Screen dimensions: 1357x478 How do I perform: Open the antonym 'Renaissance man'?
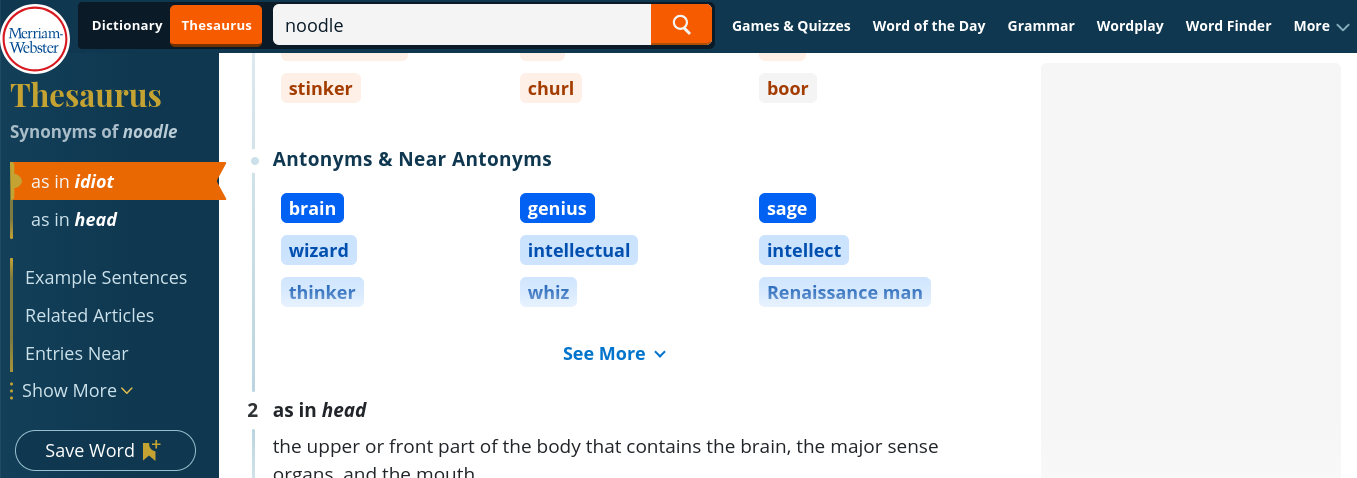845,292
